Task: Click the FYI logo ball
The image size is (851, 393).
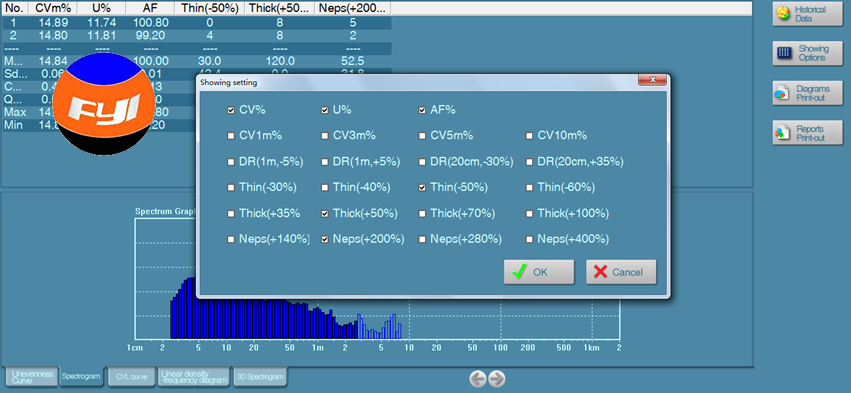Action: point(103,104)
